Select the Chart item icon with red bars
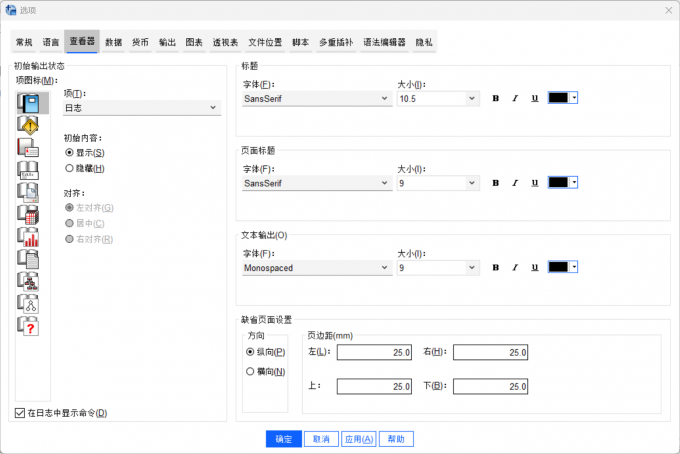Viewport: 680px width, 454px height. (x=28, y=238)
